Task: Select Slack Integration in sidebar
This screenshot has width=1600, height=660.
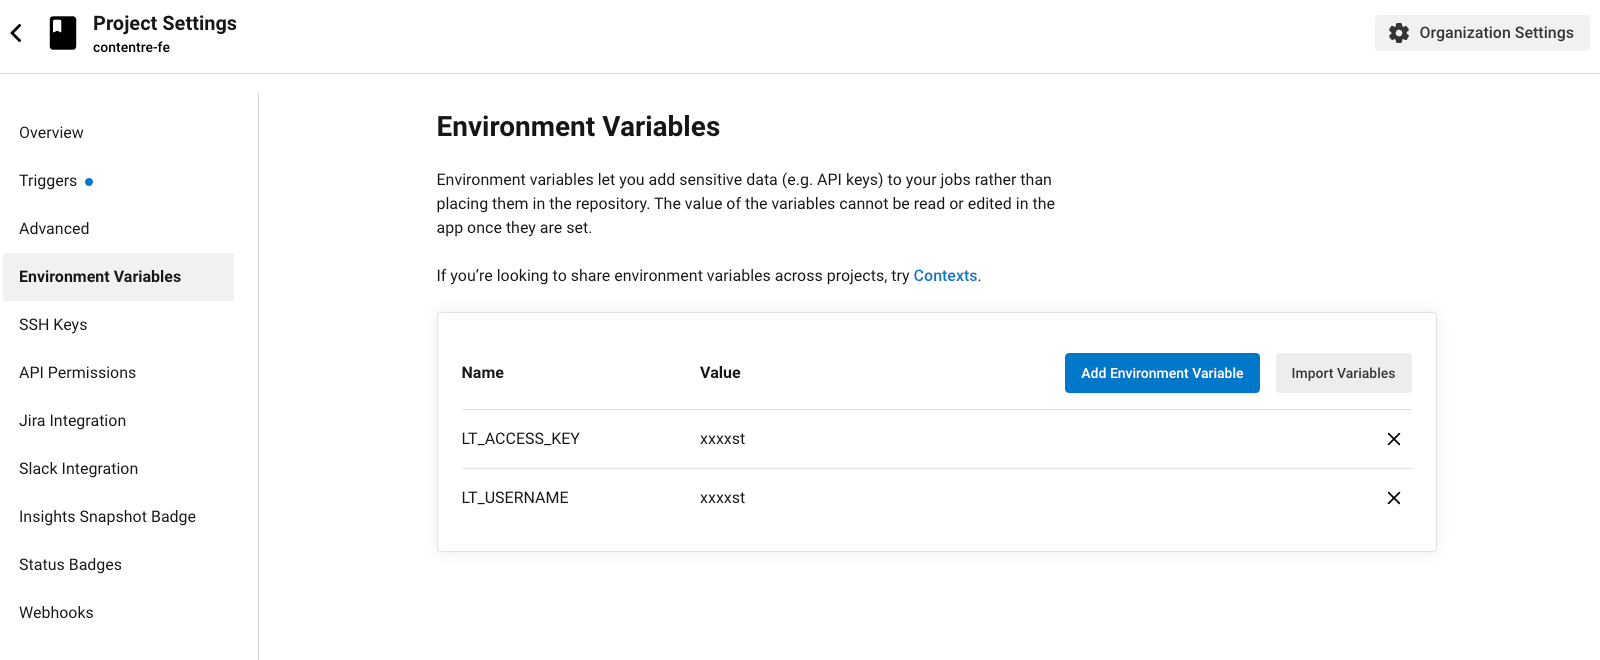Action: [78, 469]
